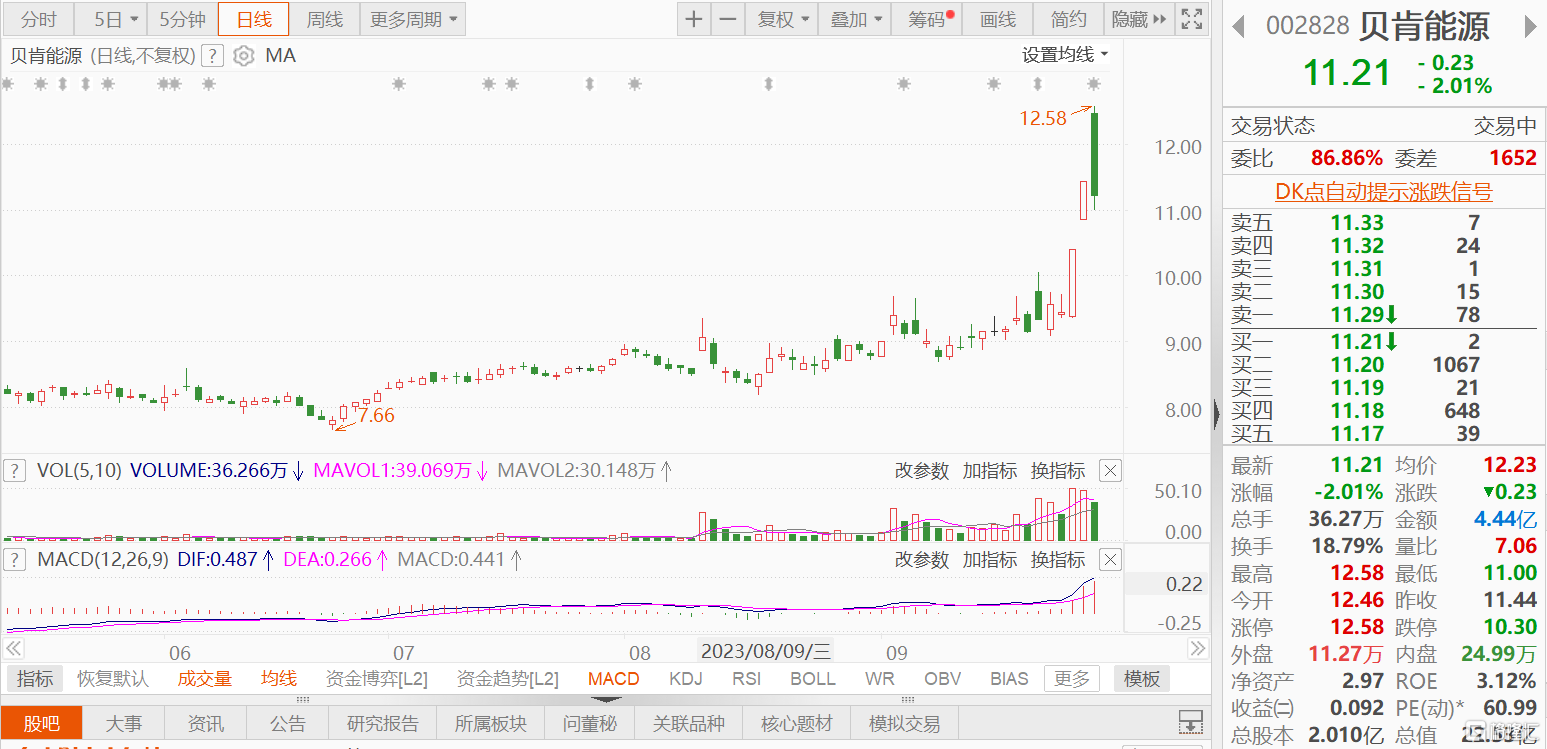1547x749 pixels.
Task: Click 画线 drawing tool button
Action: pos(998,19)
